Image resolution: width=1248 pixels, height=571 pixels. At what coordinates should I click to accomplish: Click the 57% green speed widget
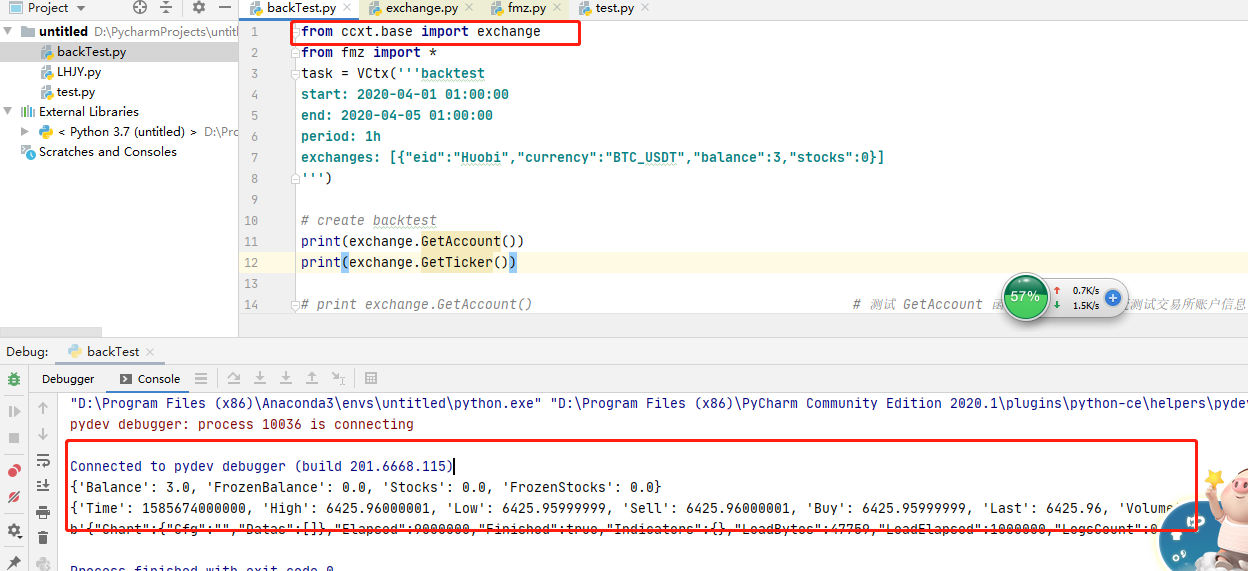click(1025, 297)
